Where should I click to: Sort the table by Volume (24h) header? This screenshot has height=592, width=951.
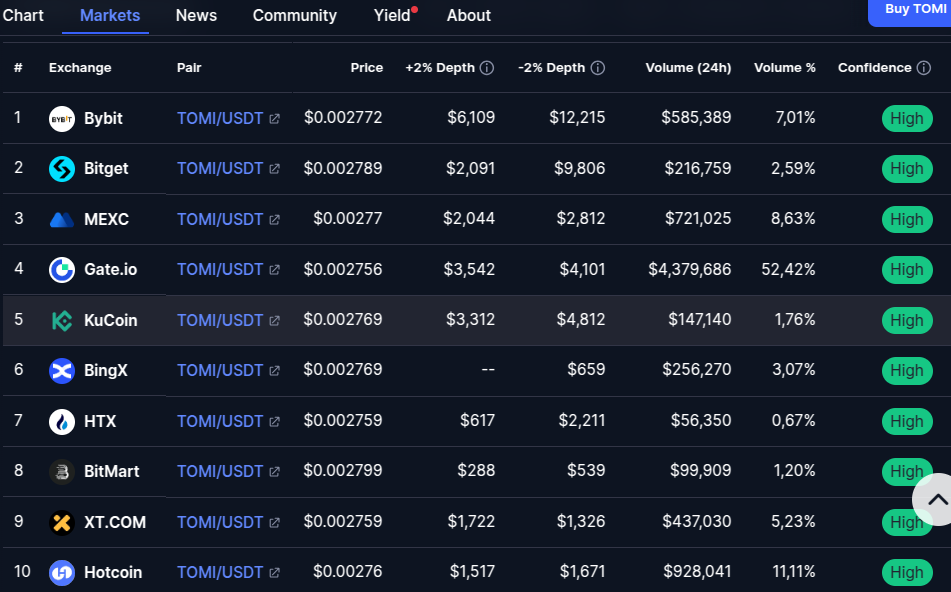click(x=688, y=68)
